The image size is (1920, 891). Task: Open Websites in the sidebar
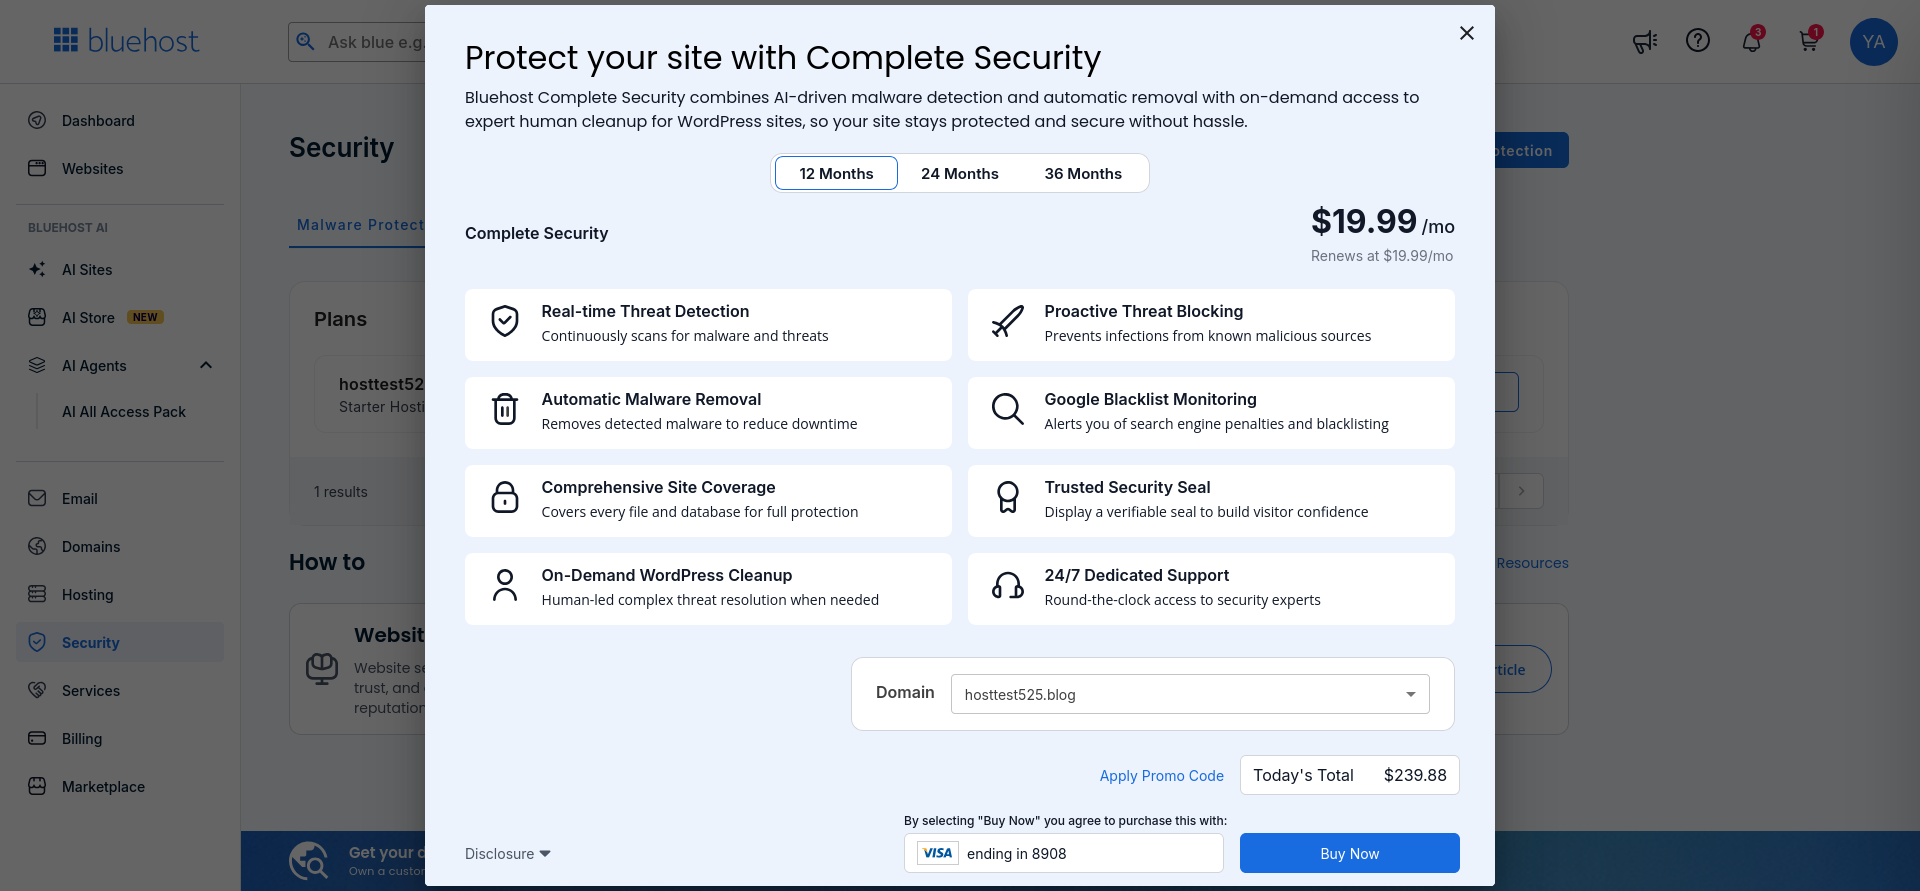(120, 168)
